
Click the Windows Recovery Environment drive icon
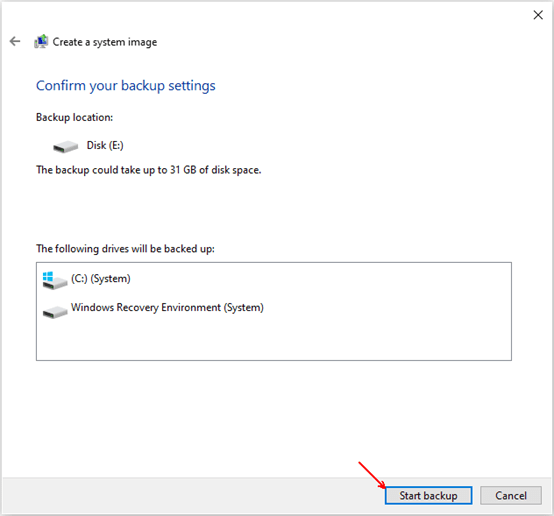coord(55,312)
